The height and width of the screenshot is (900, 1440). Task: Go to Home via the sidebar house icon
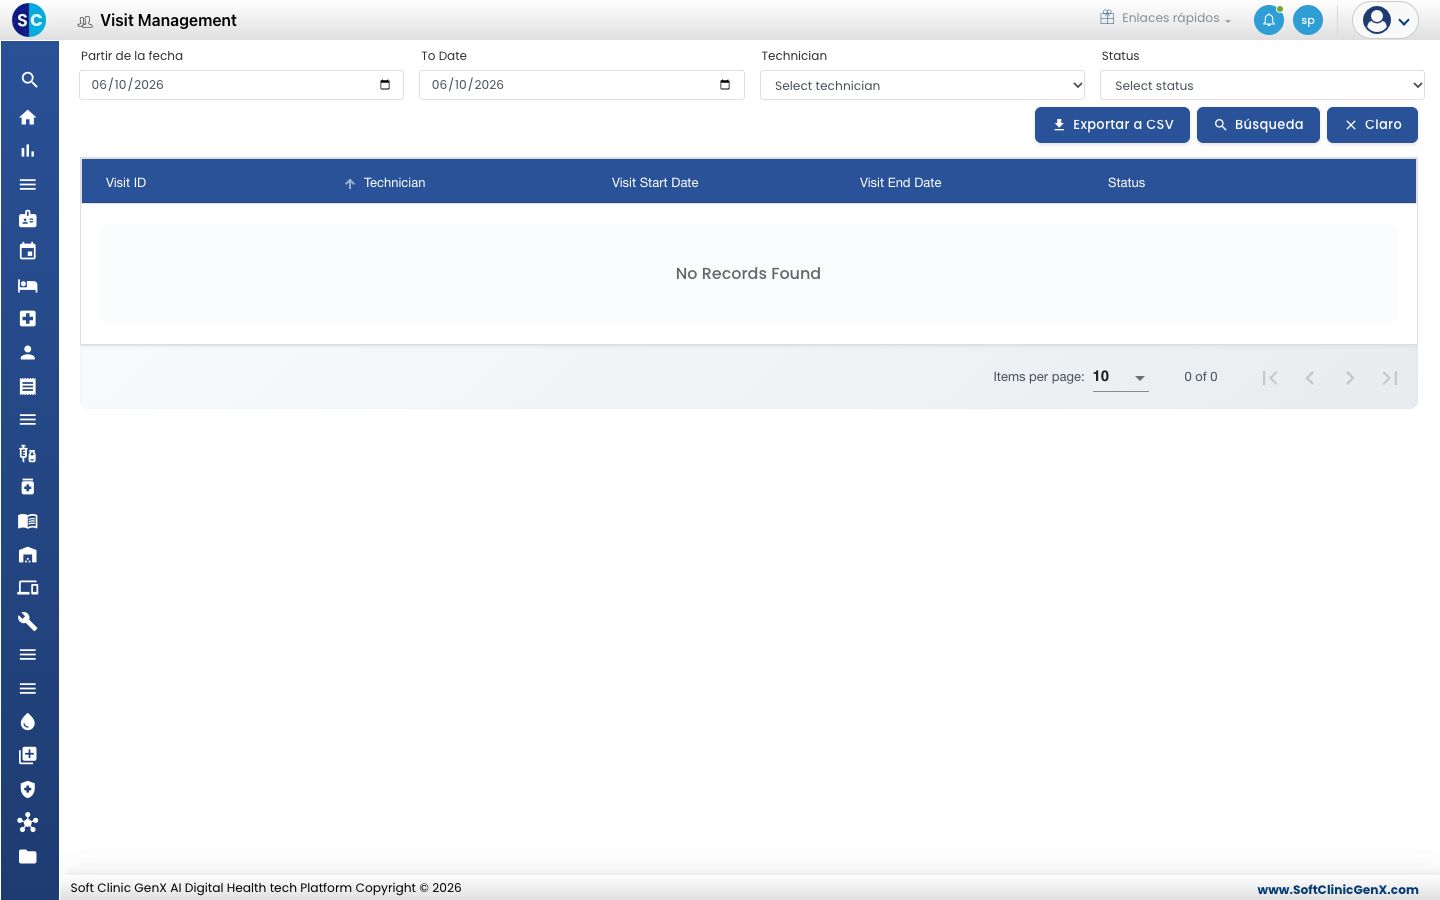tap(28, 117)
